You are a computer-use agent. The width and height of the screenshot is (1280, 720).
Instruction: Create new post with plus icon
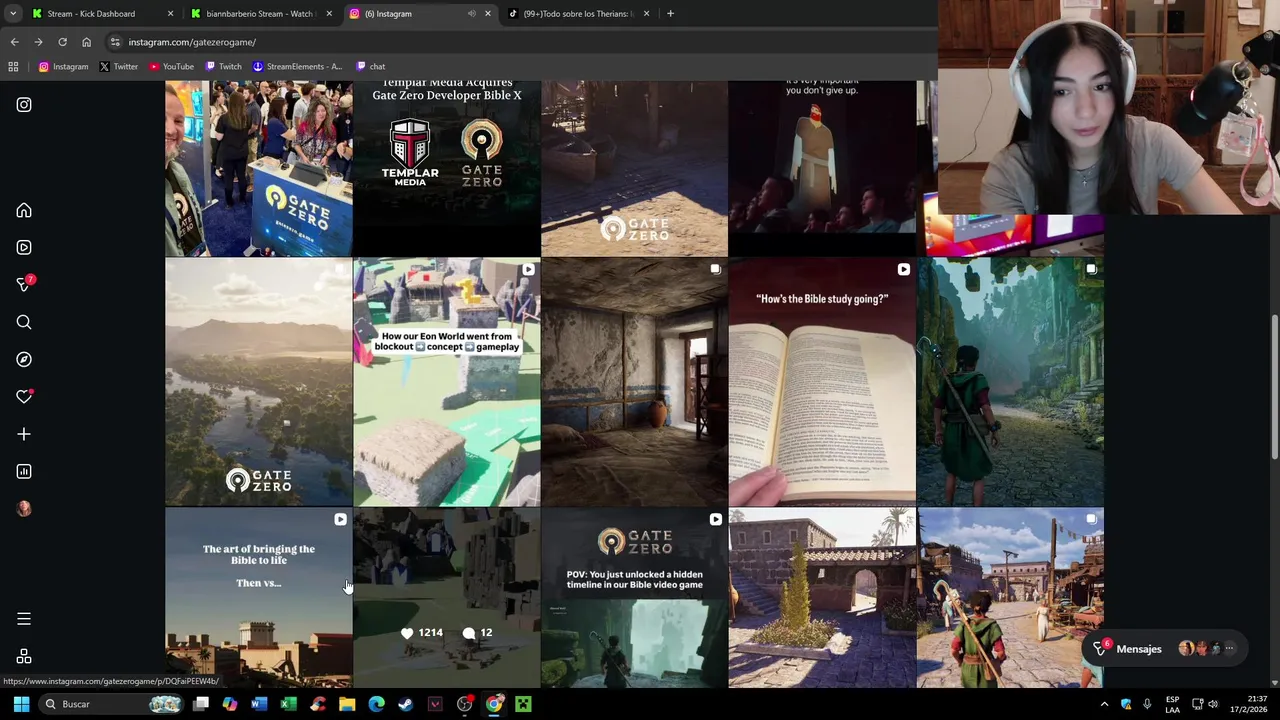pyautogui.click(x=24, y=434)
